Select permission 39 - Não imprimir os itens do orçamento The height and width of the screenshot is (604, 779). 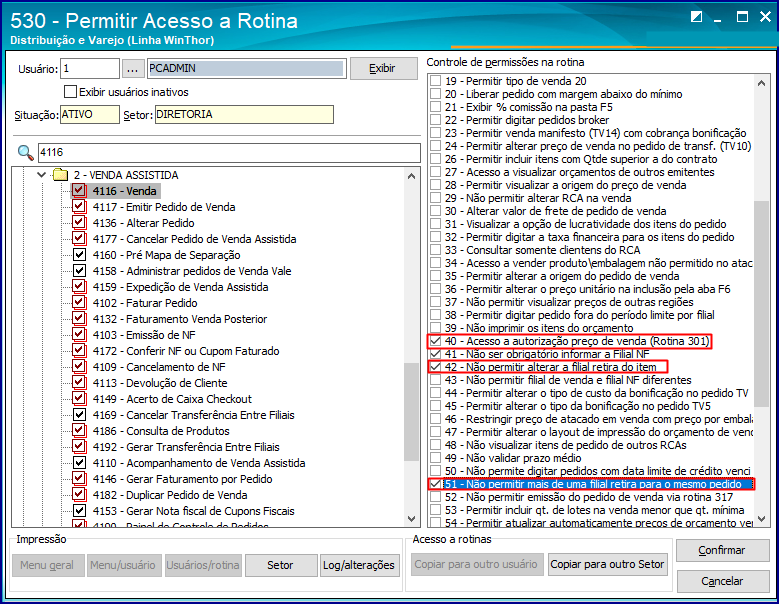[x=539, y=328]
